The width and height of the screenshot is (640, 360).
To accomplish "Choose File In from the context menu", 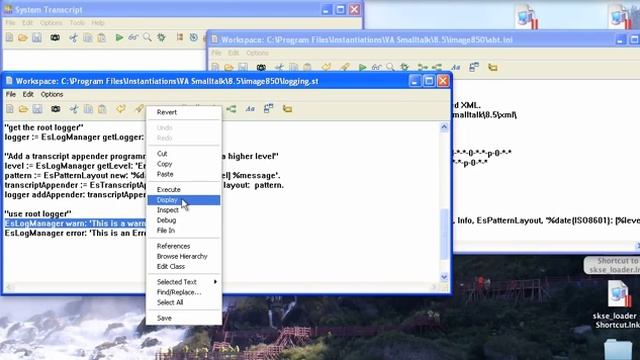I will pos(184,231).
